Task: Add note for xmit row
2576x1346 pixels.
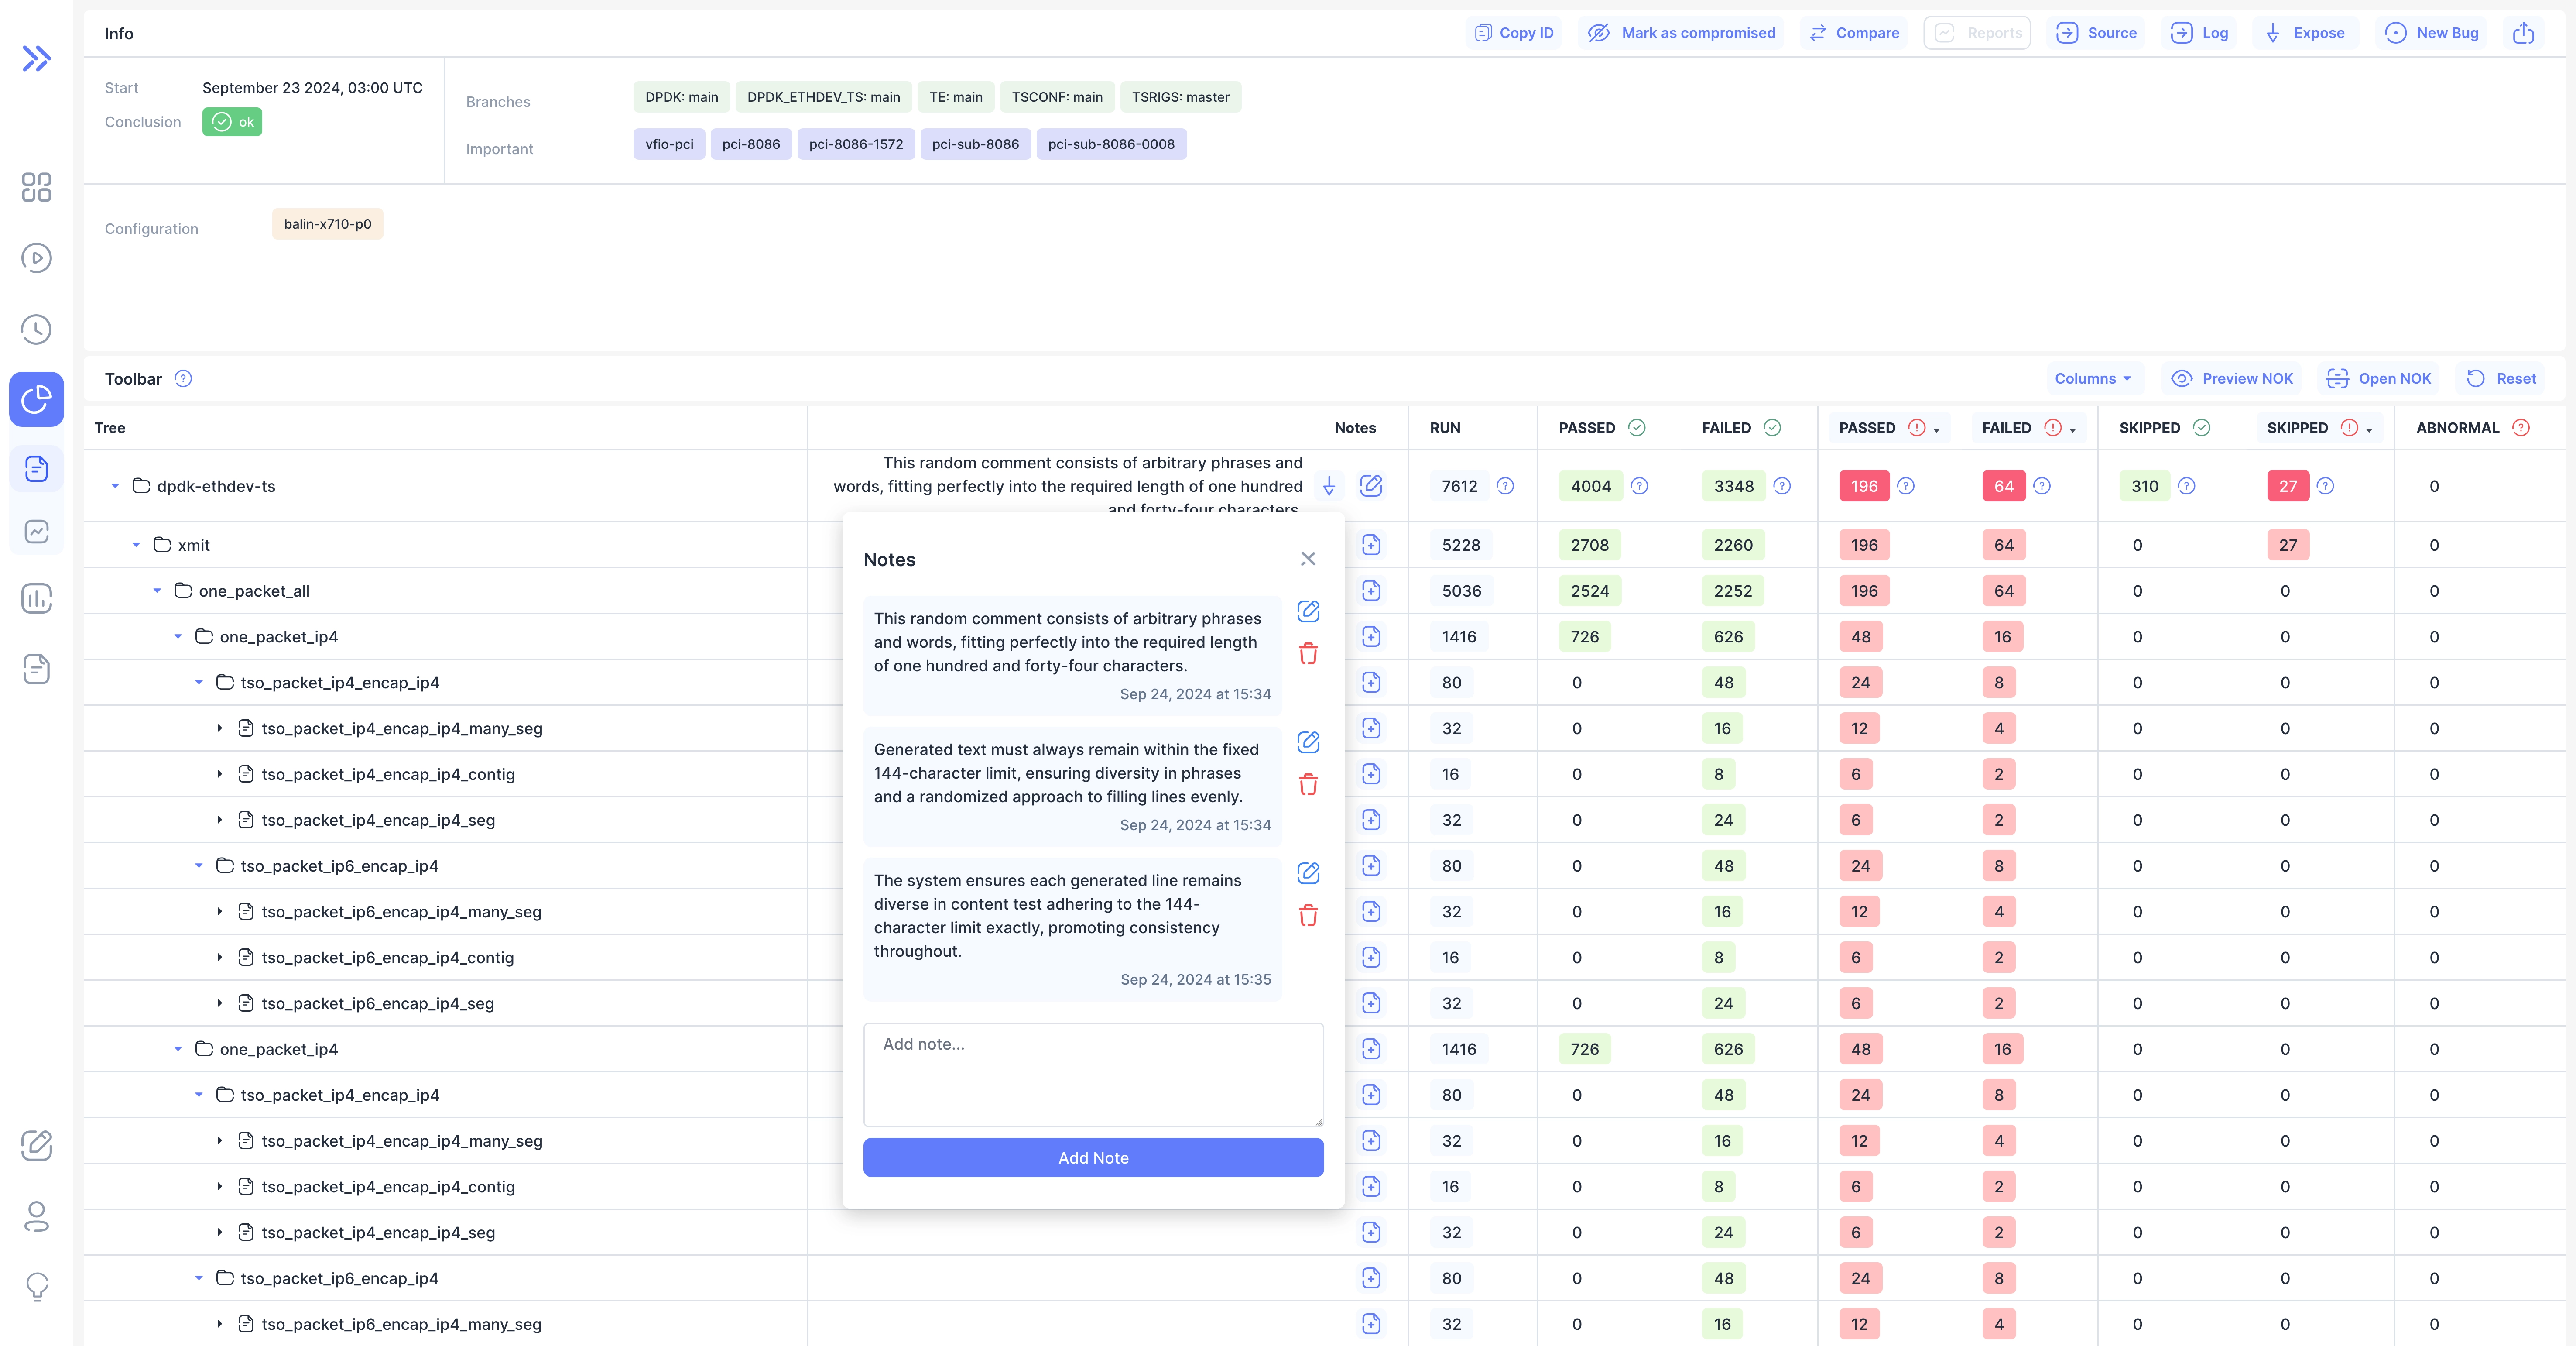Action: point(1371,545)
